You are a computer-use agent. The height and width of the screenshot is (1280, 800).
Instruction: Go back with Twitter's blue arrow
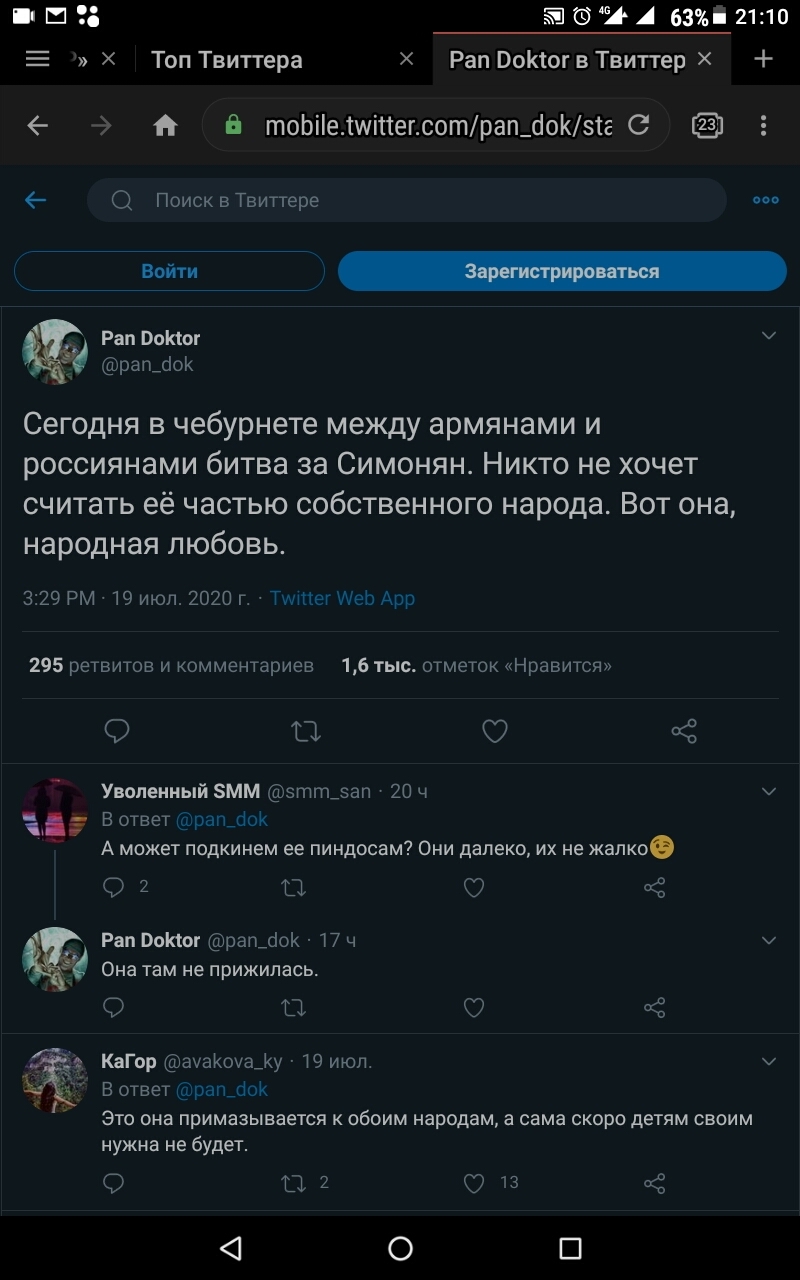[36, 201]
